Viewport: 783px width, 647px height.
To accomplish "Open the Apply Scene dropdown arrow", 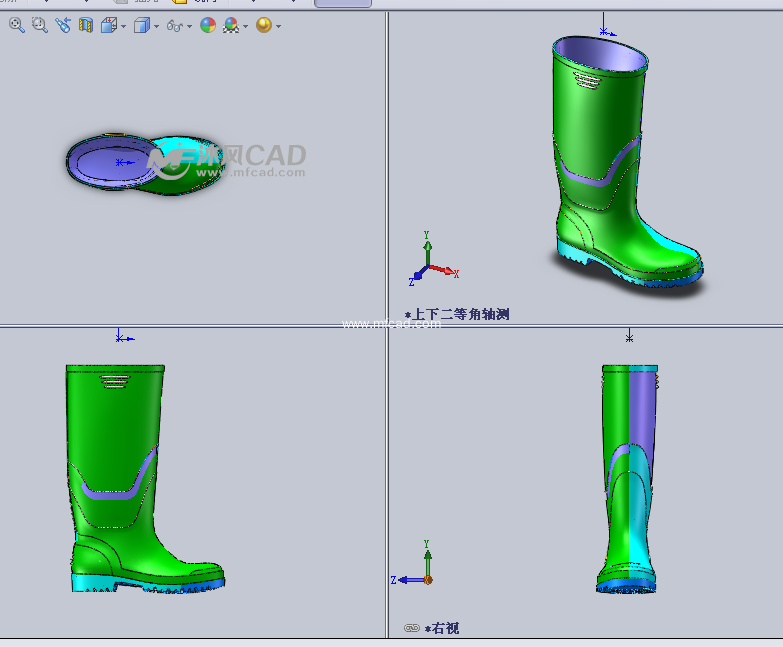I will point(246,26).
